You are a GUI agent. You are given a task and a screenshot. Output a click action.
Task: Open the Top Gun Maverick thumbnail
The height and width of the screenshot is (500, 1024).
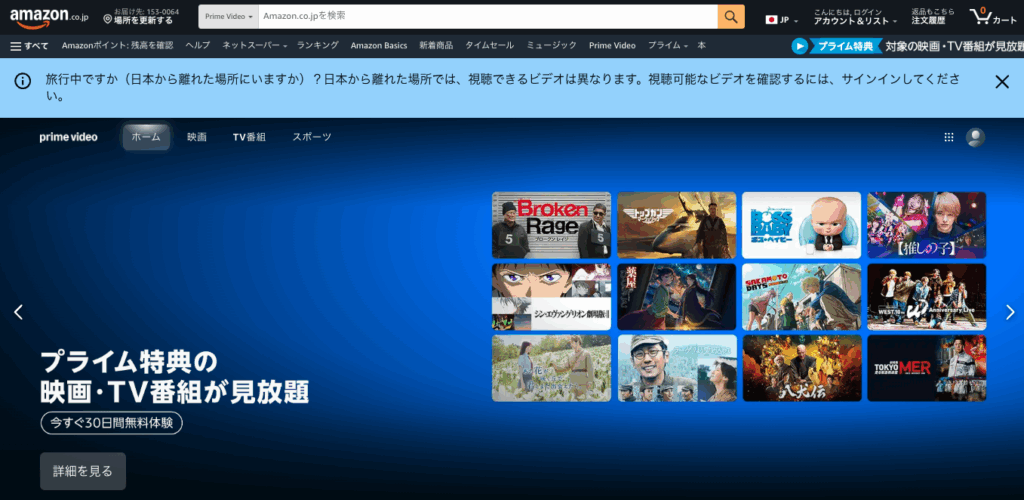(677, 225)
